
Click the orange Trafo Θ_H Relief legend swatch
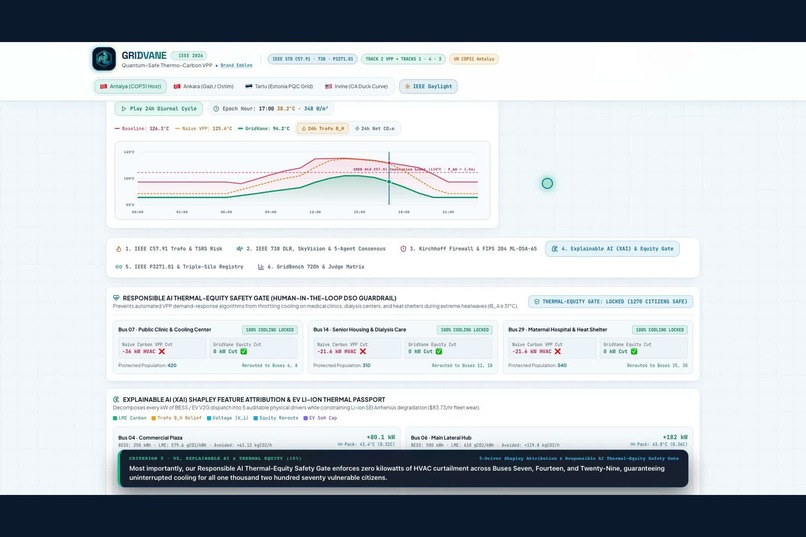coord(153,418)
